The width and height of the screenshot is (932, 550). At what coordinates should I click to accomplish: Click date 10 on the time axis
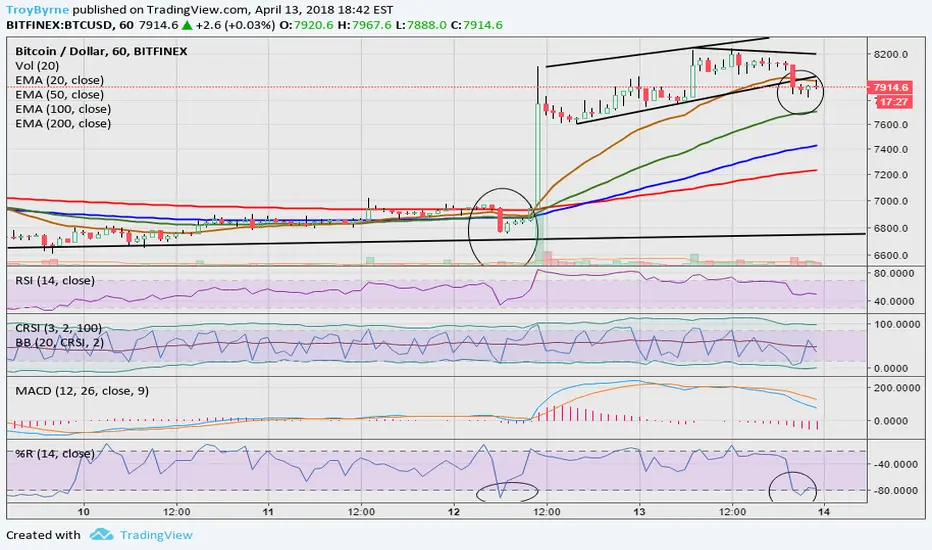(84, 511)
